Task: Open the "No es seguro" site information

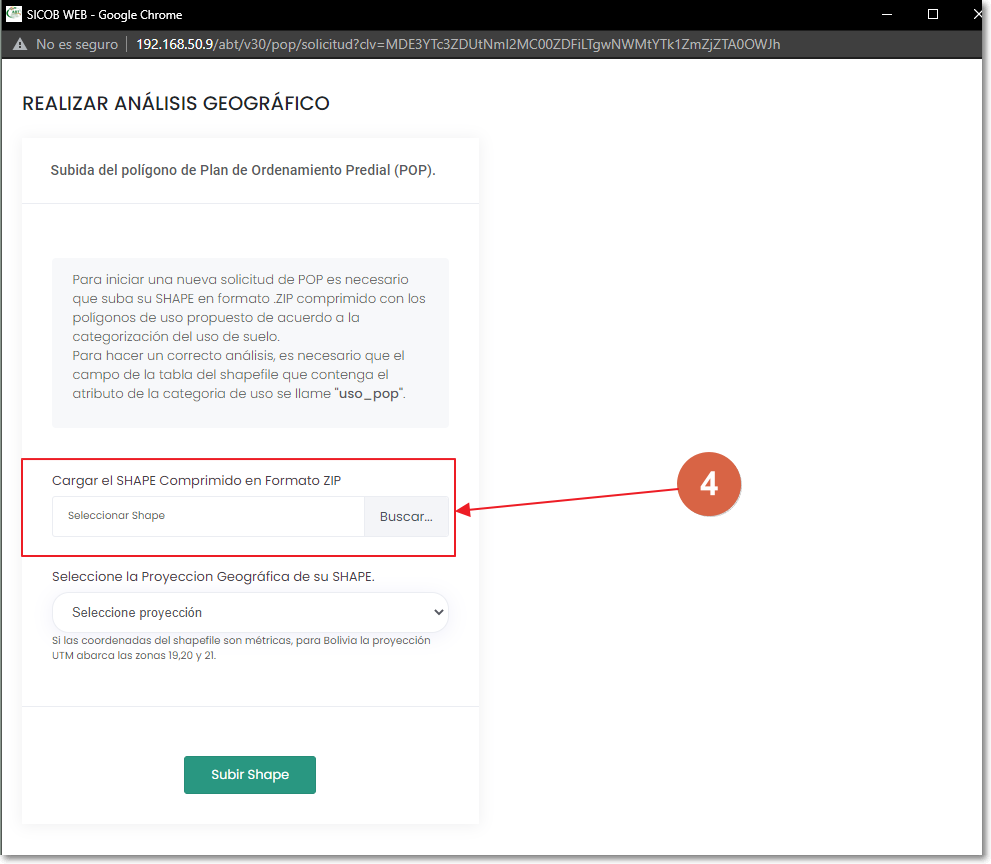Action: click(76, 45)
